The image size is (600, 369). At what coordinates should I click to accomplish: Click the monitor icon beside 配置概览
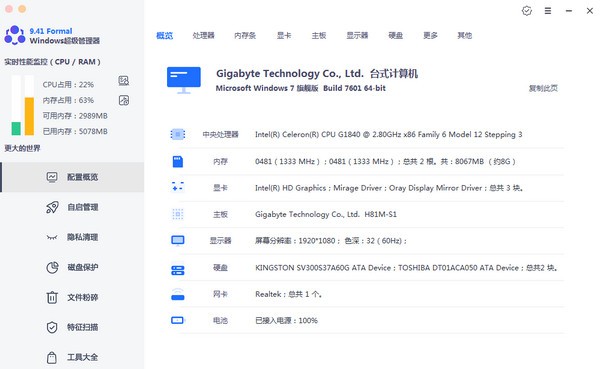pyautogui.click(x=52, y=177)
